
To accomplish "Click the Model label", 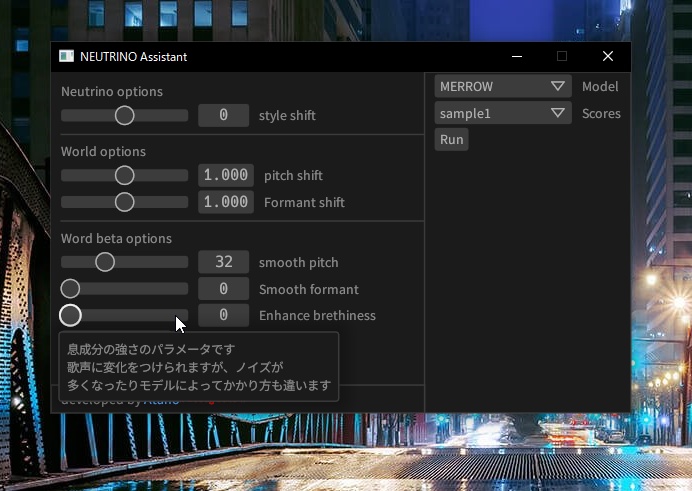I will coord(600,86).
